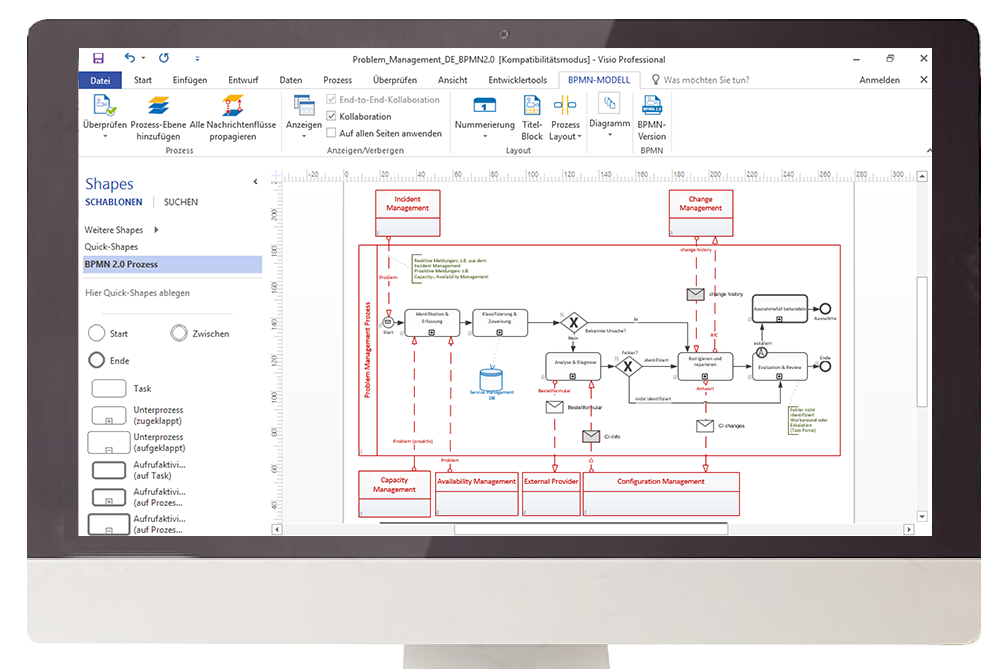Click Prozess-Ebene hinzufügen icon
The height and width of the screenshot is (669, 1000).
pos(158,105)
